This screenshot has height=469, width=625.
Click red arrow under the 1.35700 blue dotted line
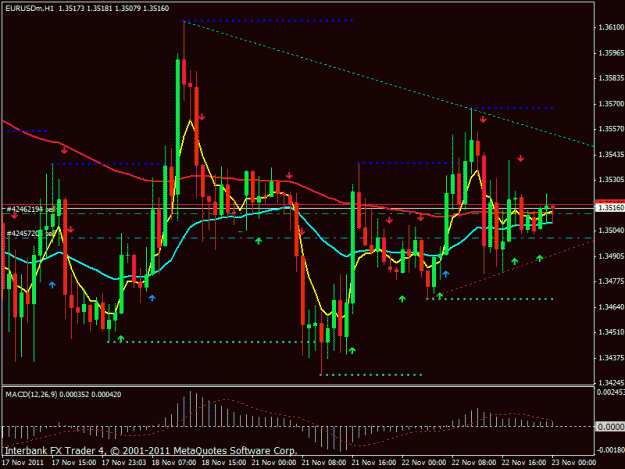[483, 119]
